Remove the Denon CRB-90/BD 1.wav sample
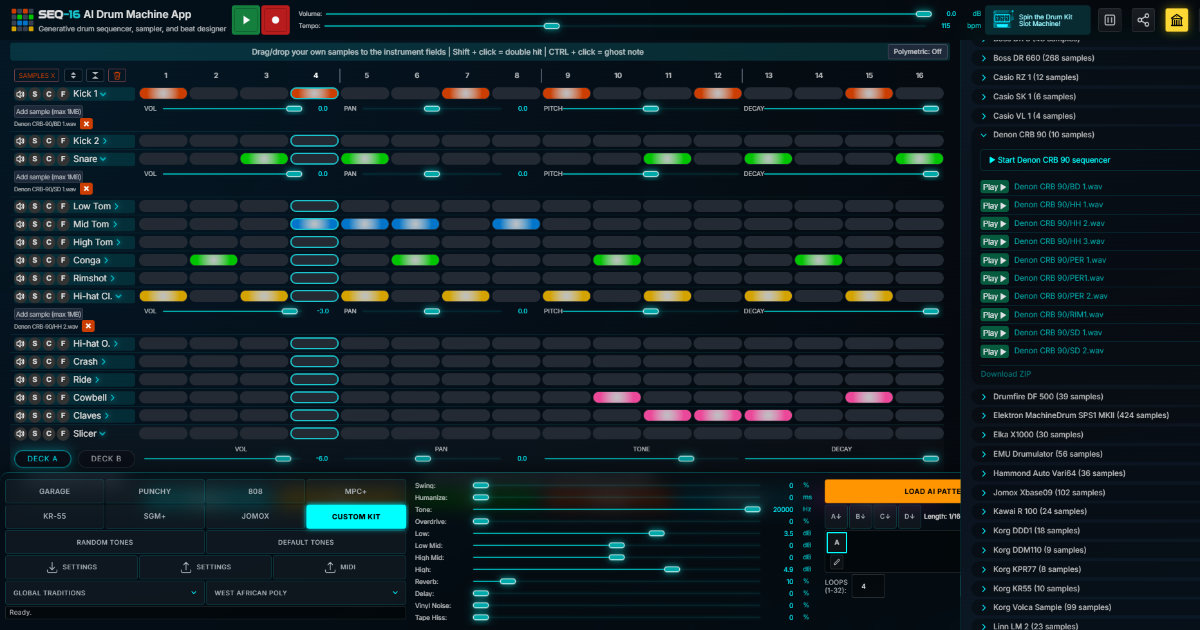 [x=86, y=124]
